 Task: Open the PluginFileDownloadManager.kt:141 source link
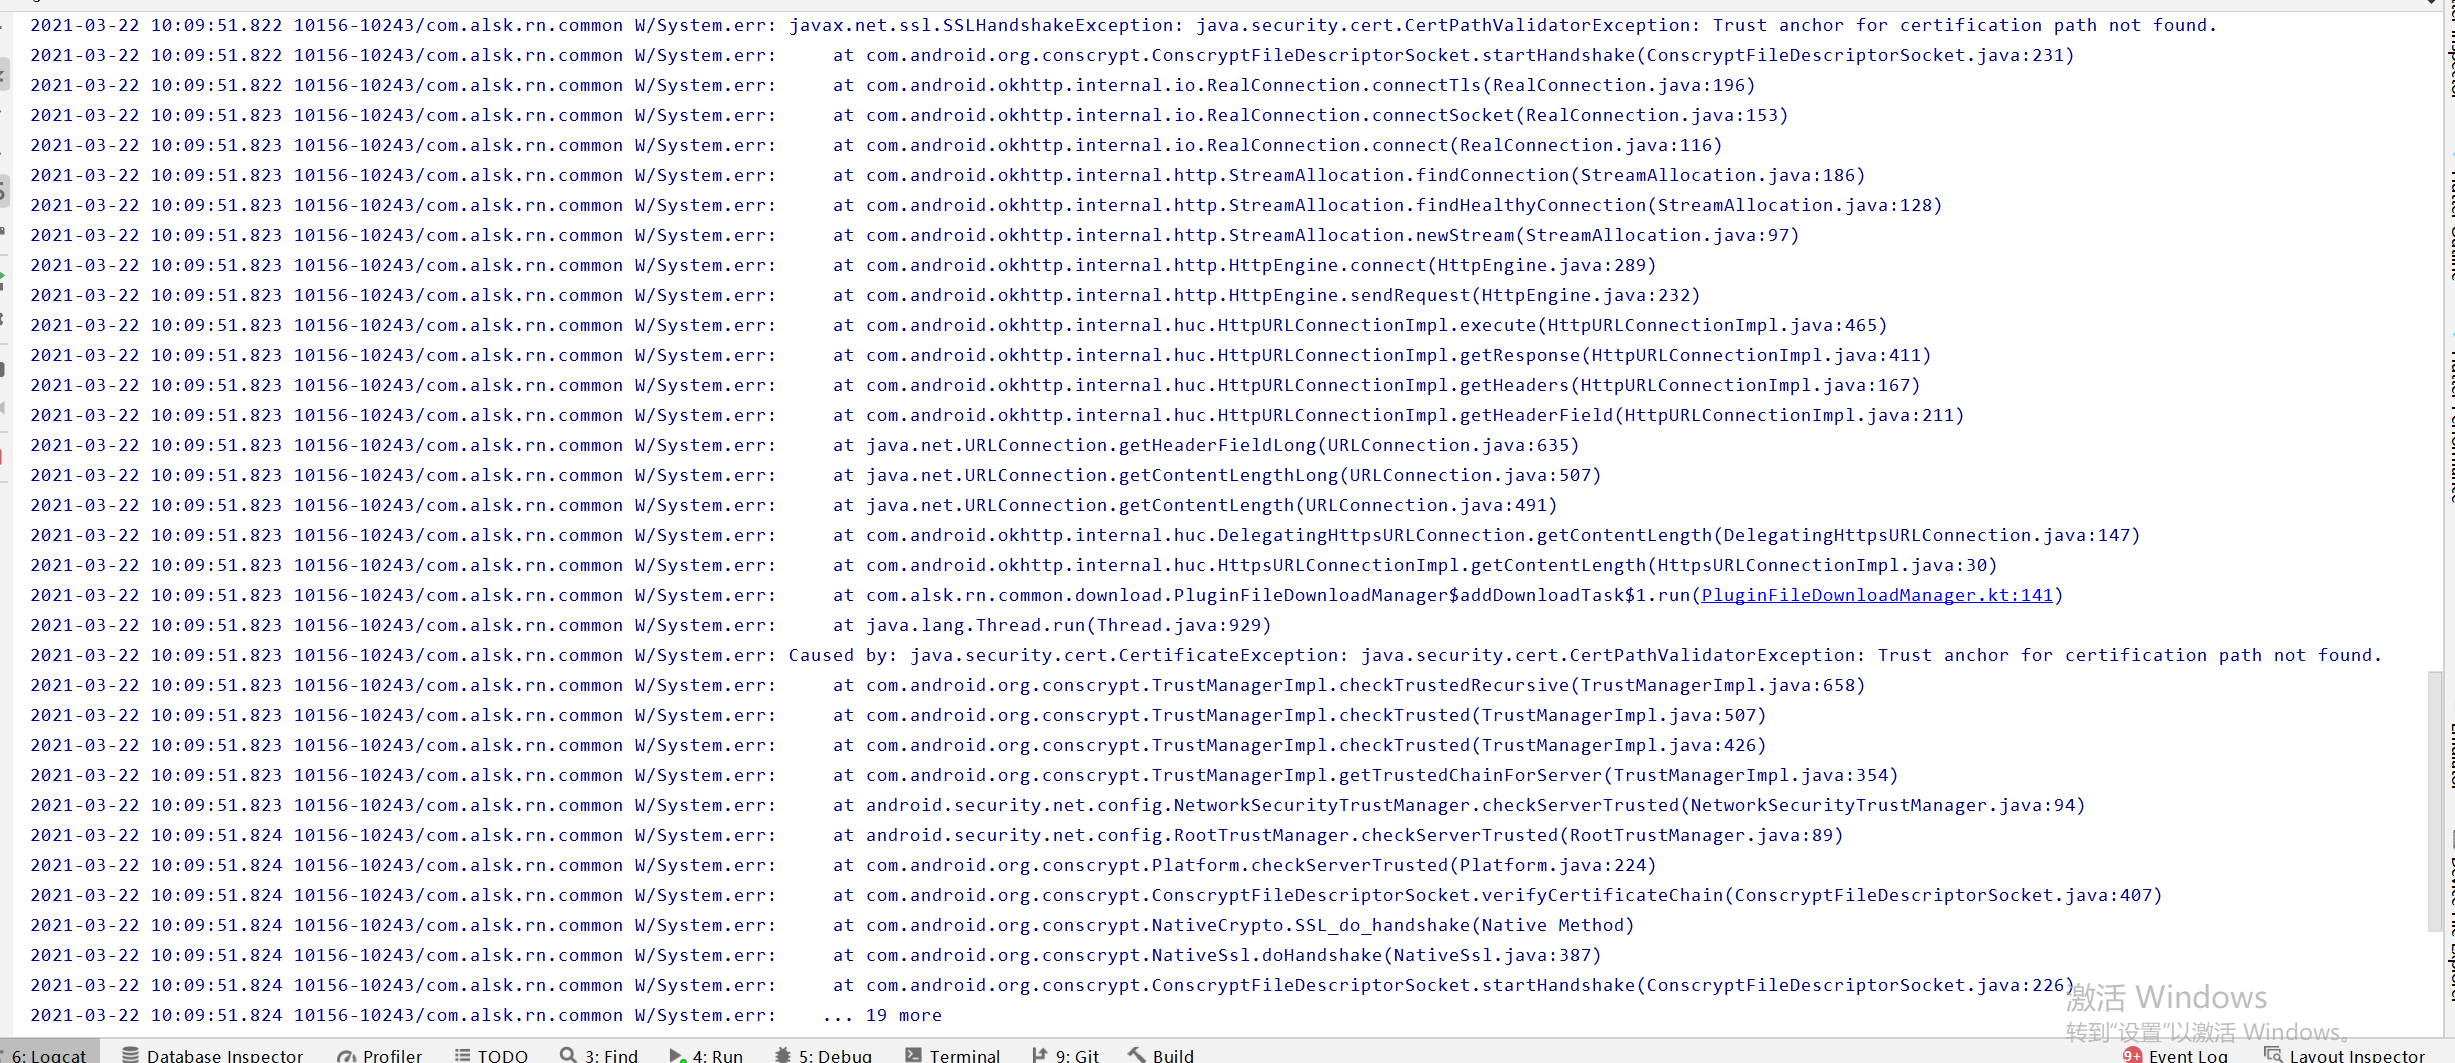coord(1878,594)
